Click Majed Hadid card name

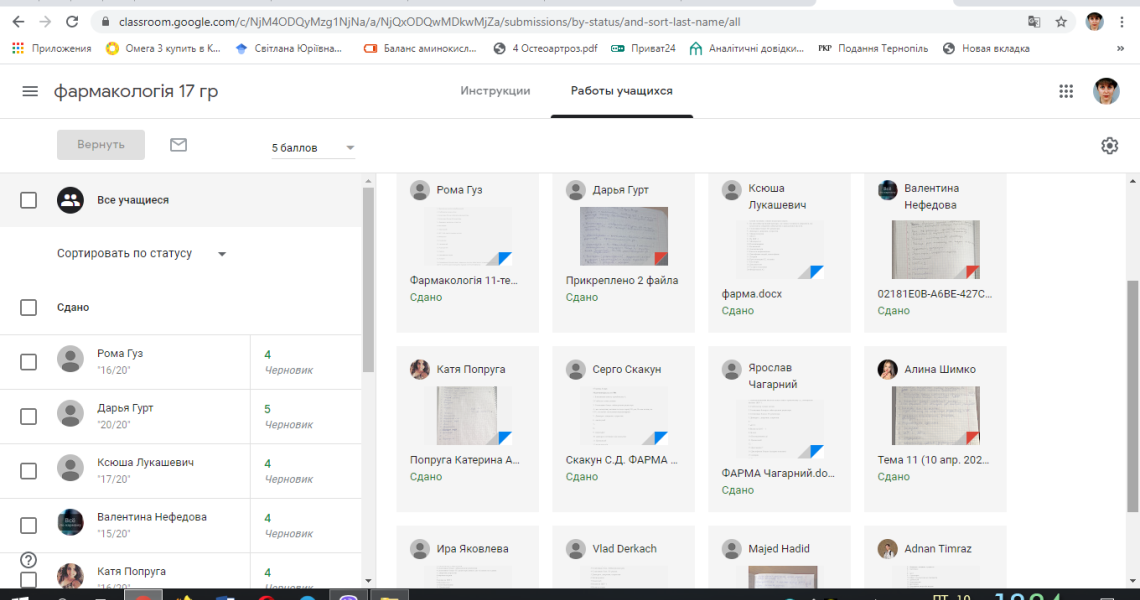779,549
